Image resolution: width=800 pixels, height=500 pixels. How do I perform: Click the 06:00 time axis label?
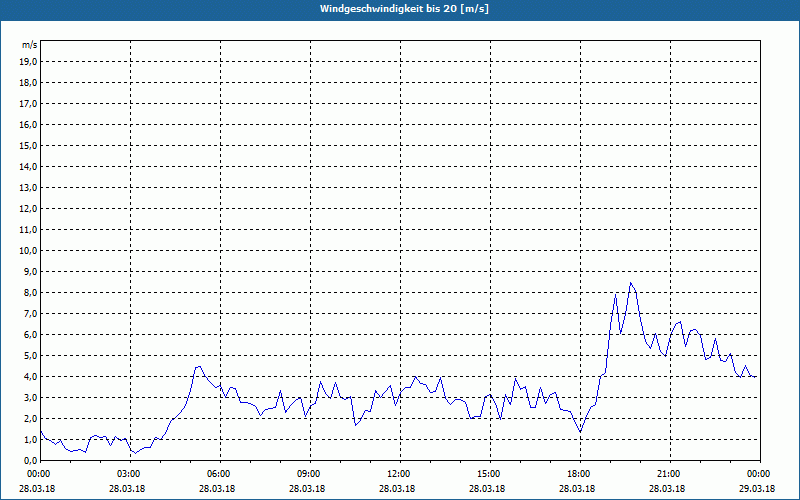pos(220,474)
